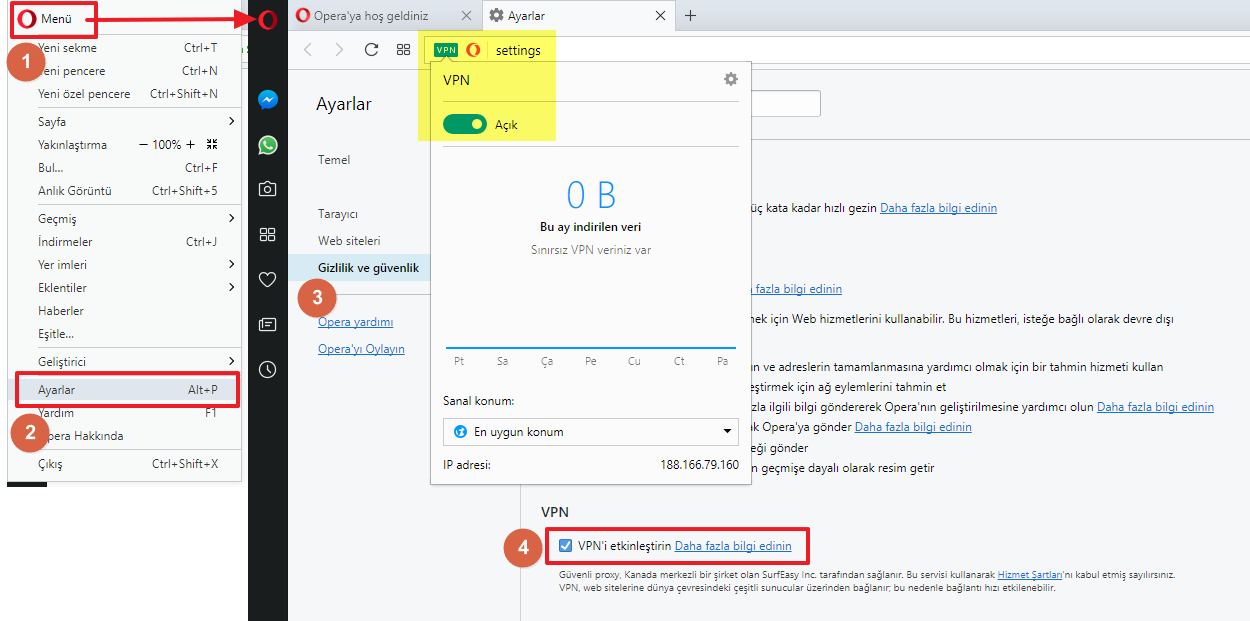This screenshot has height=621, width=1250.
Task: Open personal news sidebar icon
Action: click(x=267, y=324)
